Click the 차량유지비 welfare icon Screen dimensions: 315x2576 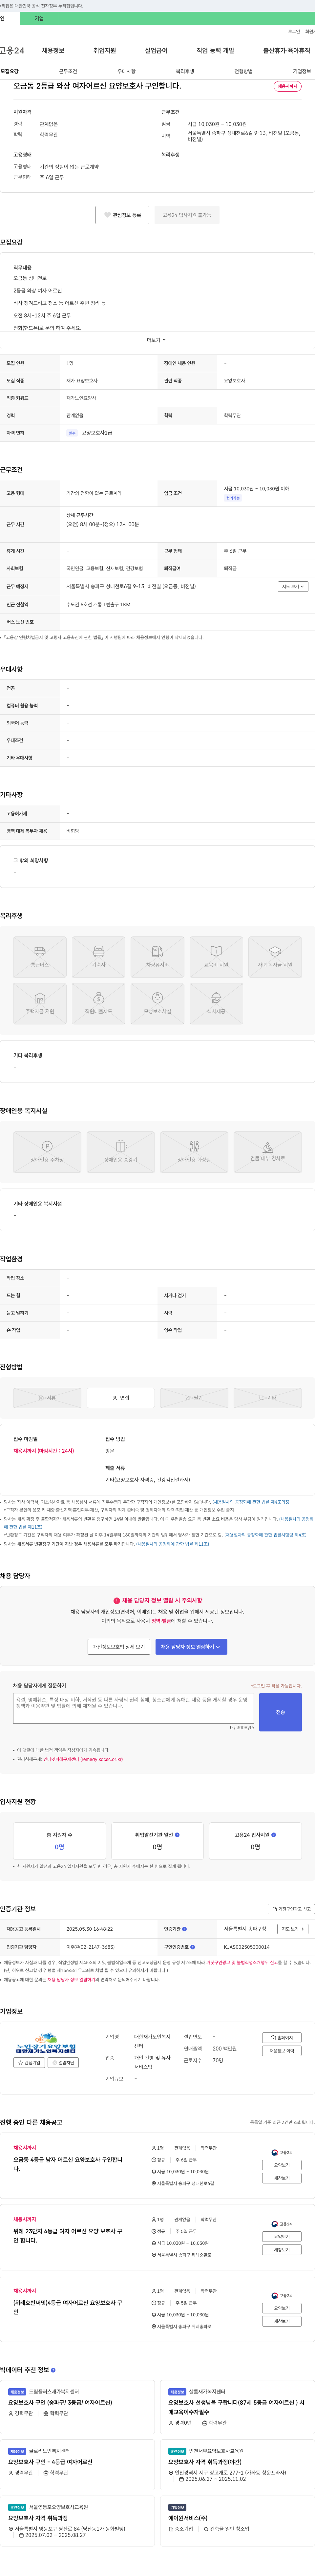point(157,951)
